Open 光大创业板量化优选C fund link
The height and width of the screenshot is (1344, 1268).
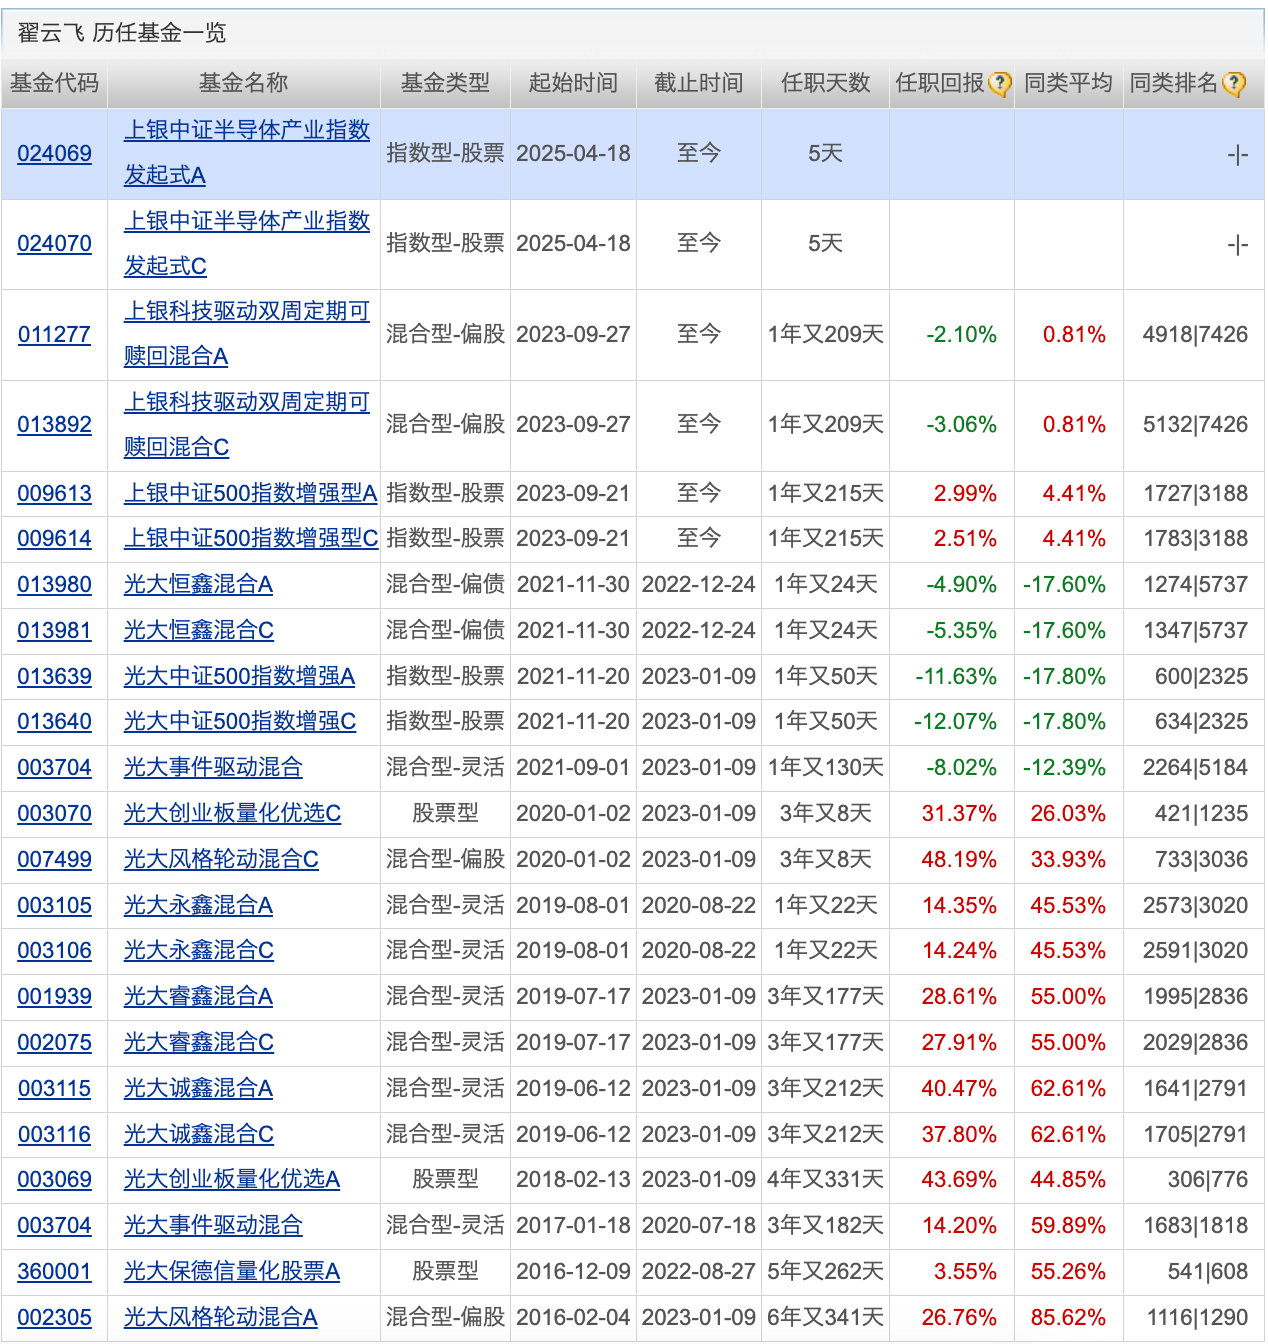tap(232, 813)
